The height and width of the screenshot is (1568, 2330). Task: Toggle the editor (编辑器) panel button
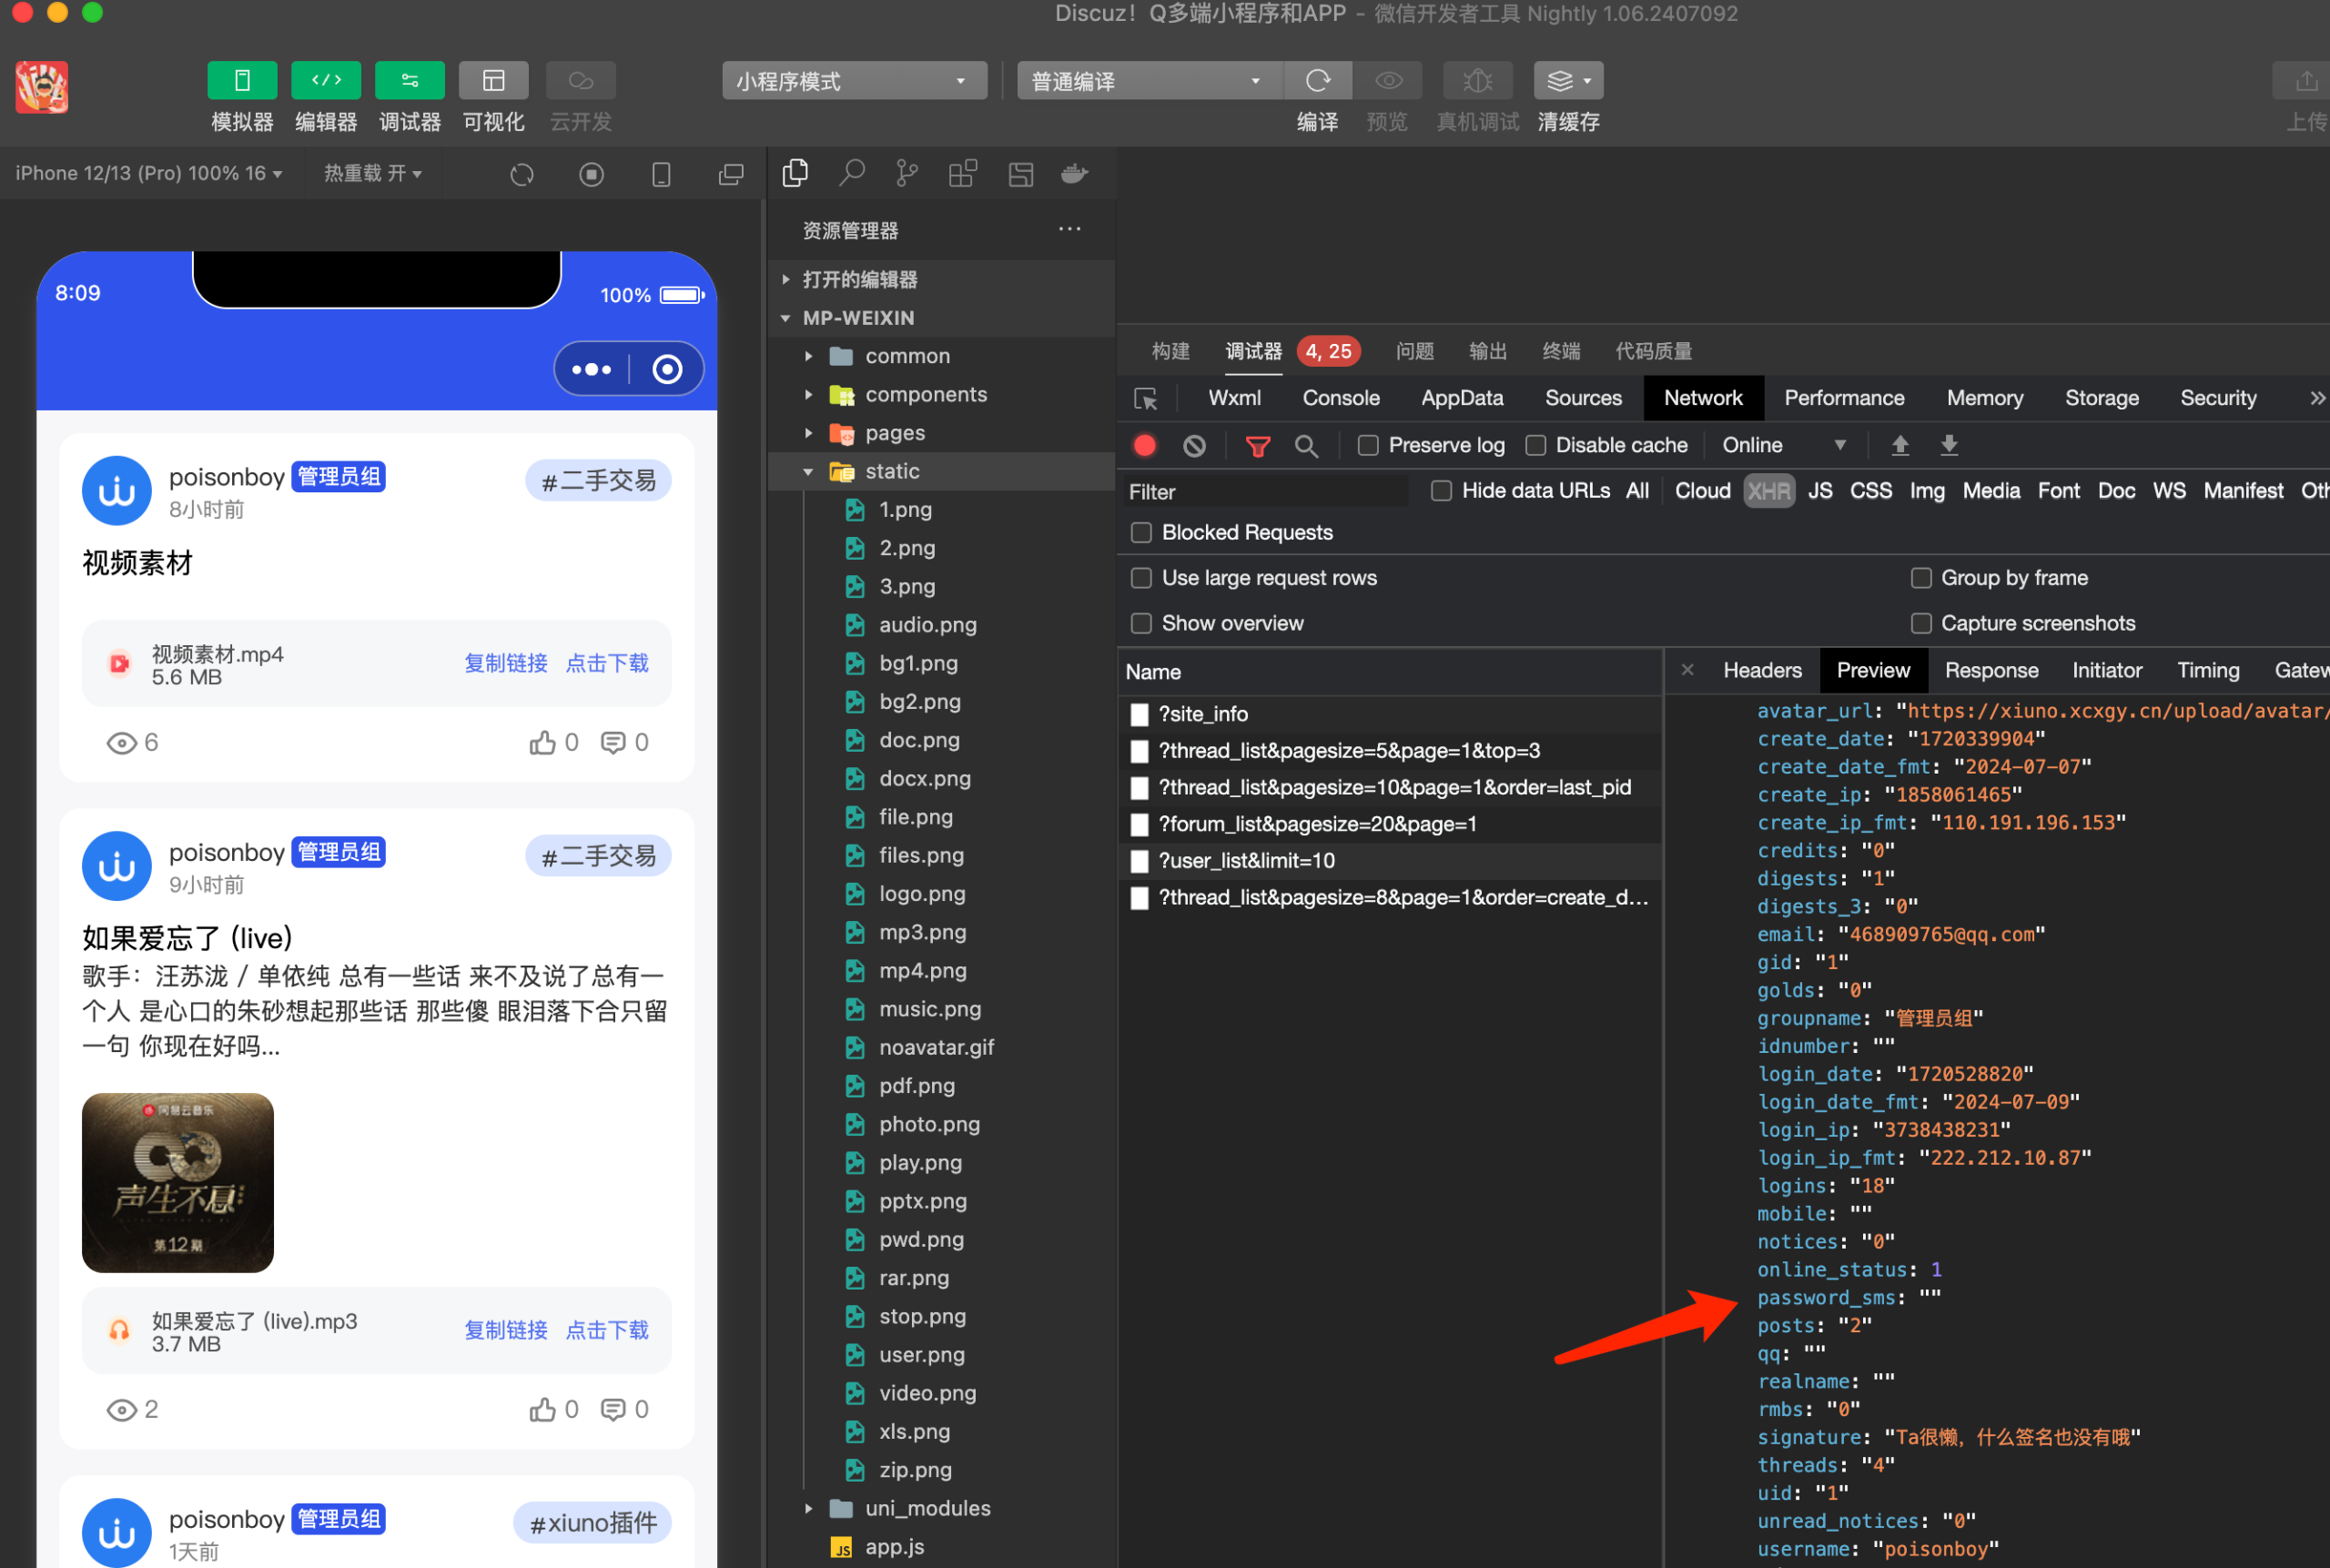tap(326, 81)
